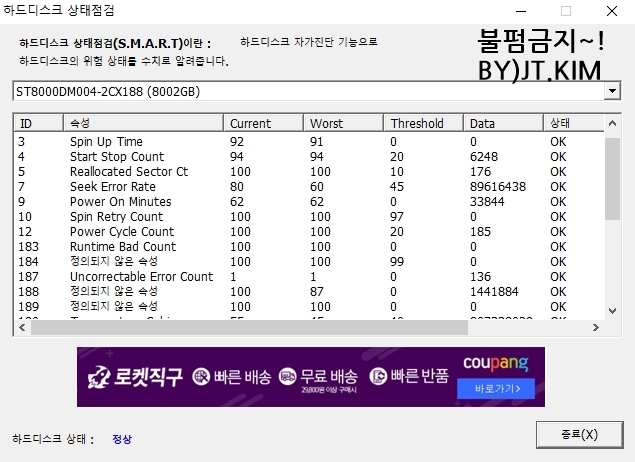635x462 pixels.
Task: Click the 빠른 배송 delivery icon
Action: [x=201, y=377]
